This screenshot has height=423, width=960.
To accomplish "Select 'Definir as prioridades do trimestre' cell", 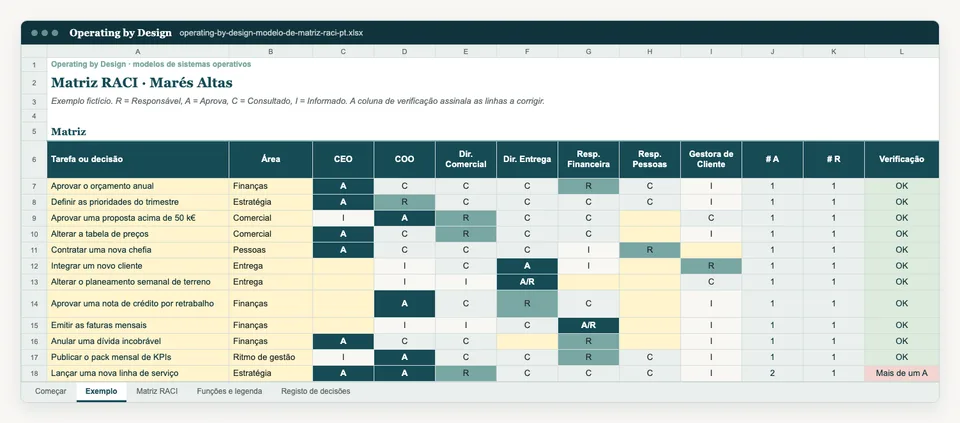I will click(x=138, y=202).
